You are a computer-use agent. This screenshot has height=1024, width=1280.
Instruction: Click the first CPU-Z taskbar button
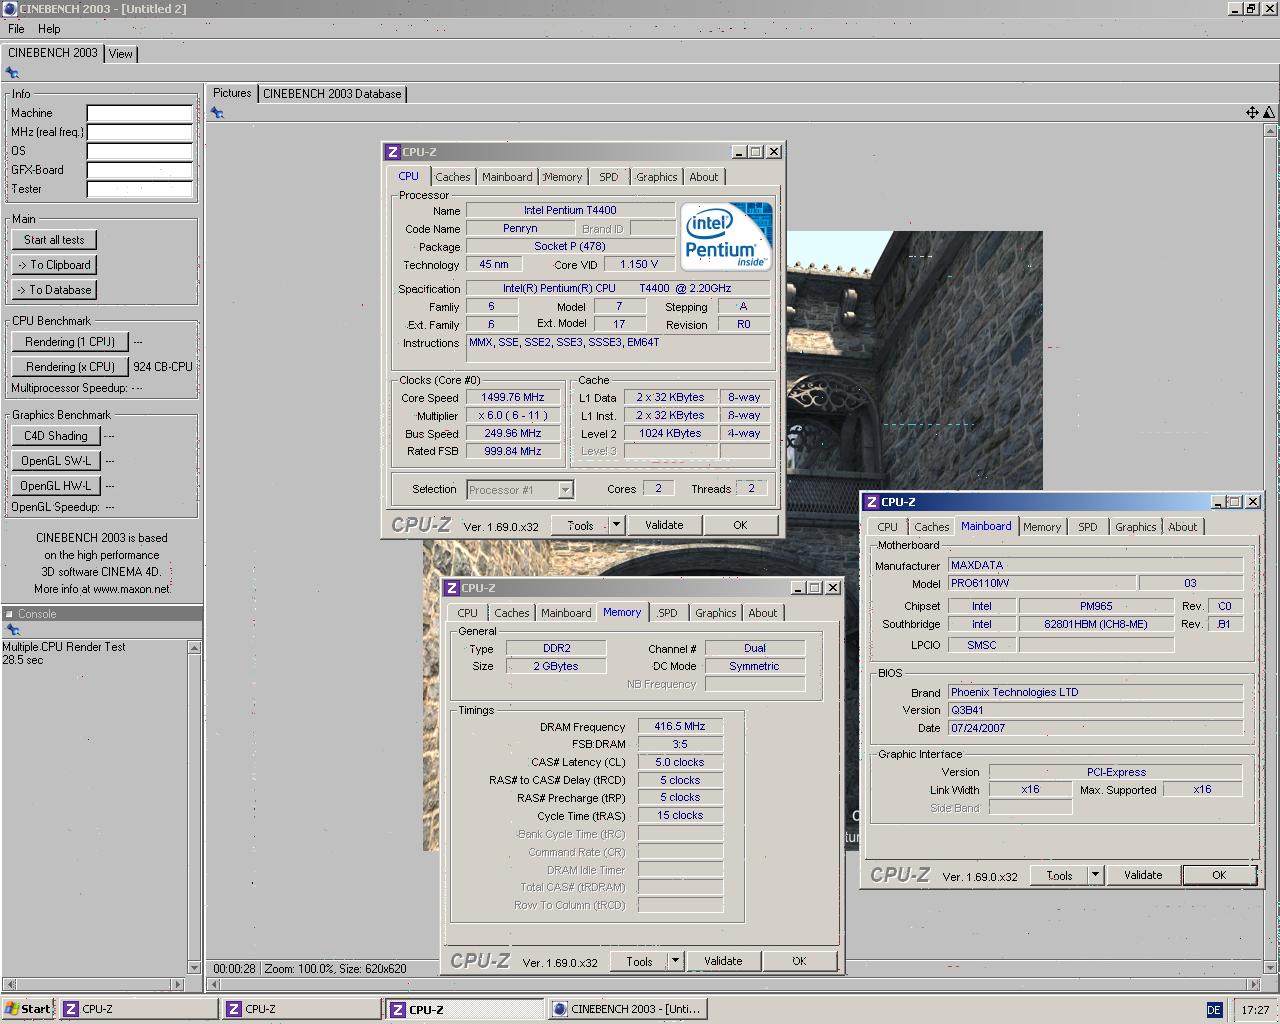tap(137, 1009)
